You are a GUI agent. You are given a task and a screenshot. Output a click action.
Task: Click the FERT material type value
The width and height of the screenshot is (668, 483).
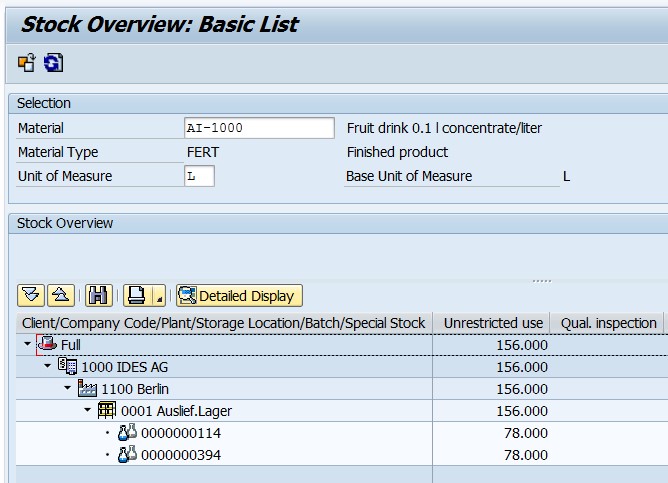(203, 152)
